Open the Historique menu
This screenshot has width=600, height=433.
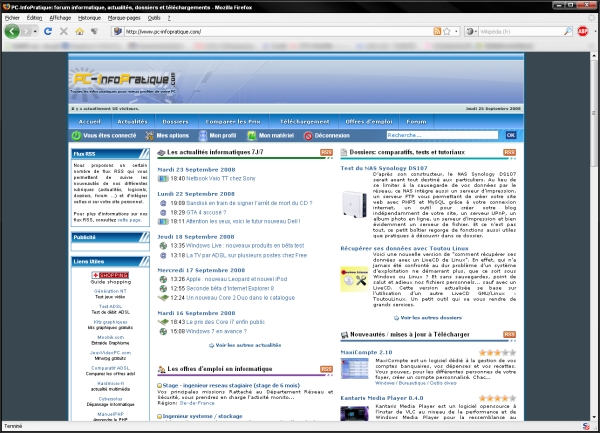[x=89, y=18]
